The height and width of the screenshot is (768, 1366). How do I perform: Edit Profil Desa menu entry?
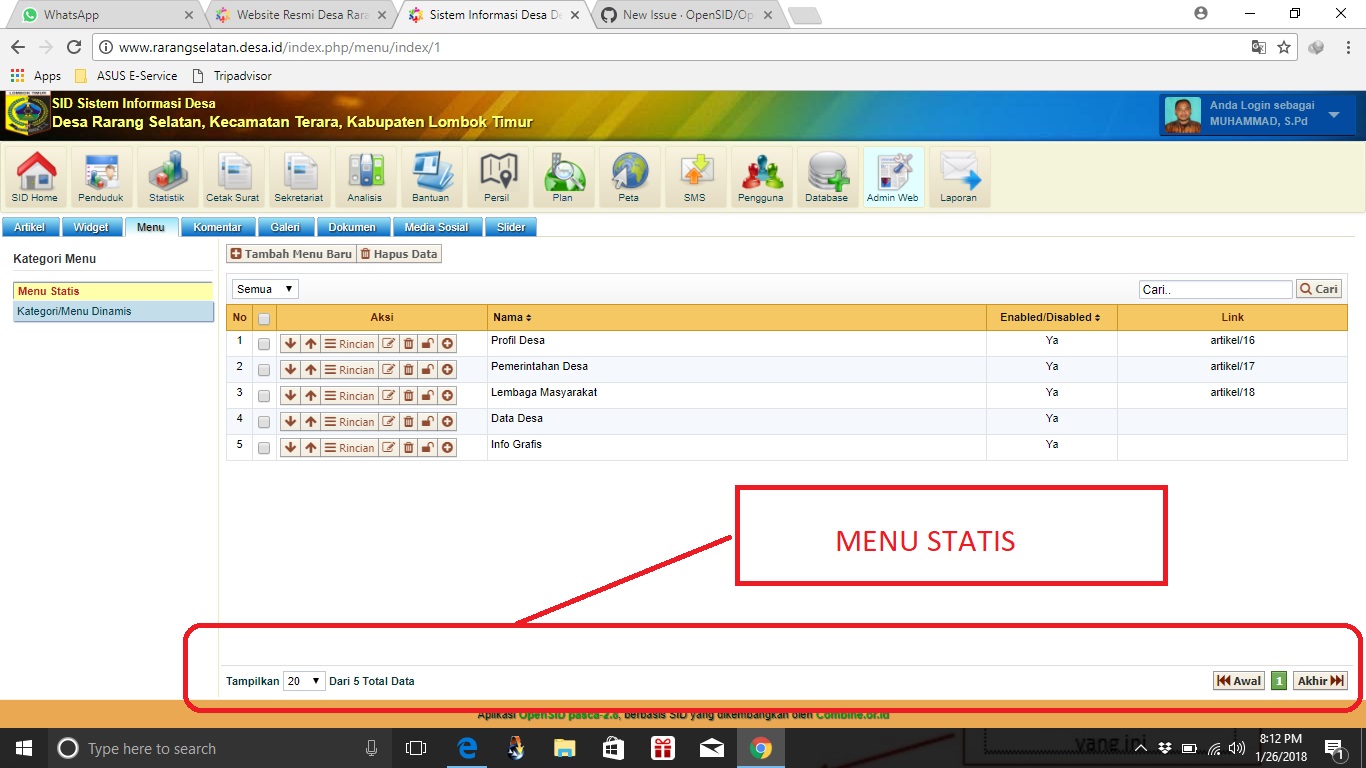pyautogui.click(x=389, y=343)
